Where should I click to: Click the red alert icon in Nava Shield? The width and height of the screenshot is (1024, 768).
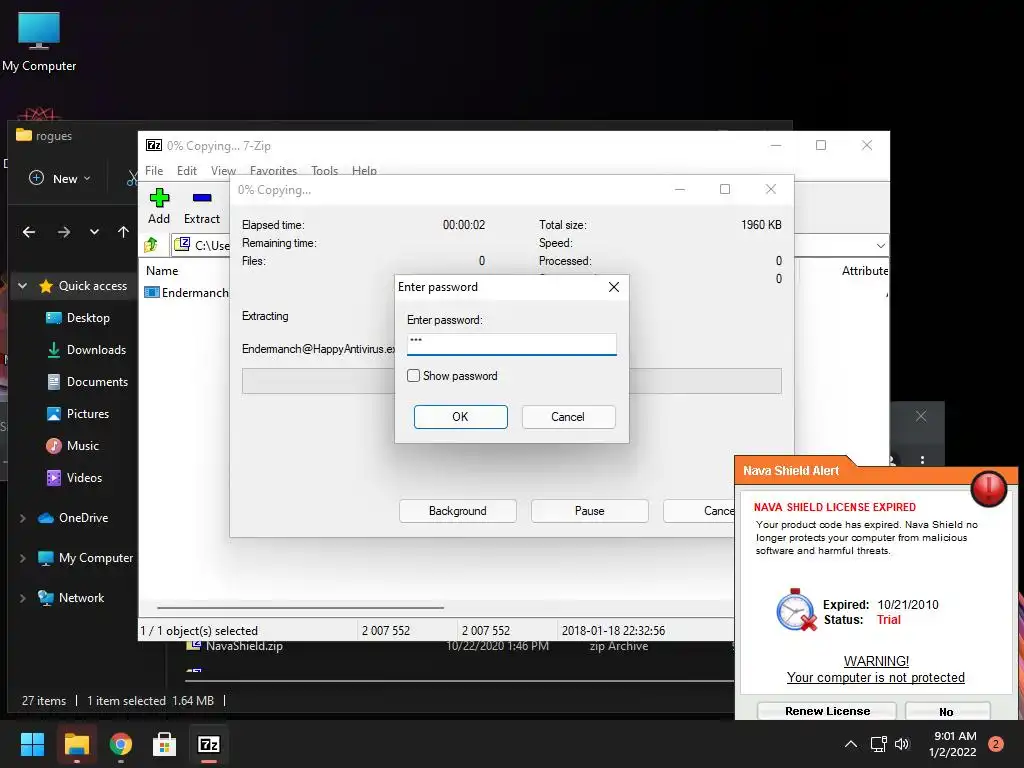tap(989, 488)
